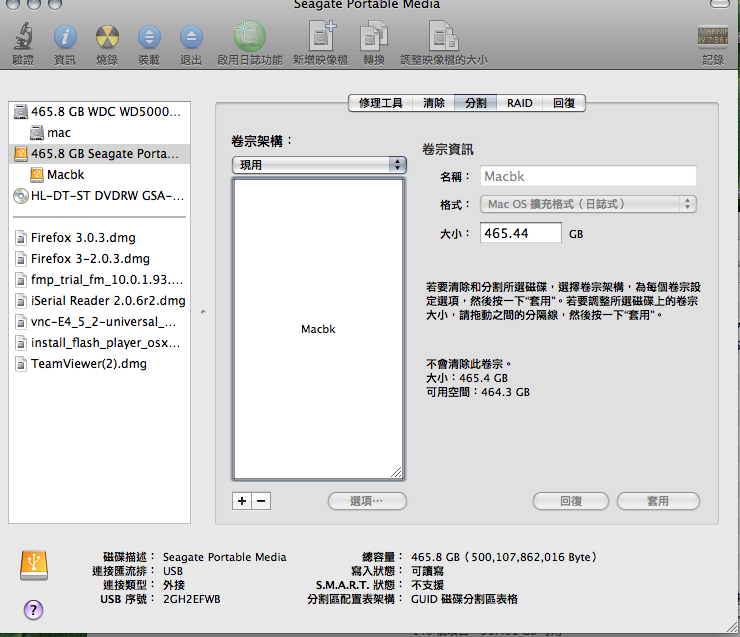Switch to the Partition (分割) tab
740x637 pixels.
click(x=475, y=103)
